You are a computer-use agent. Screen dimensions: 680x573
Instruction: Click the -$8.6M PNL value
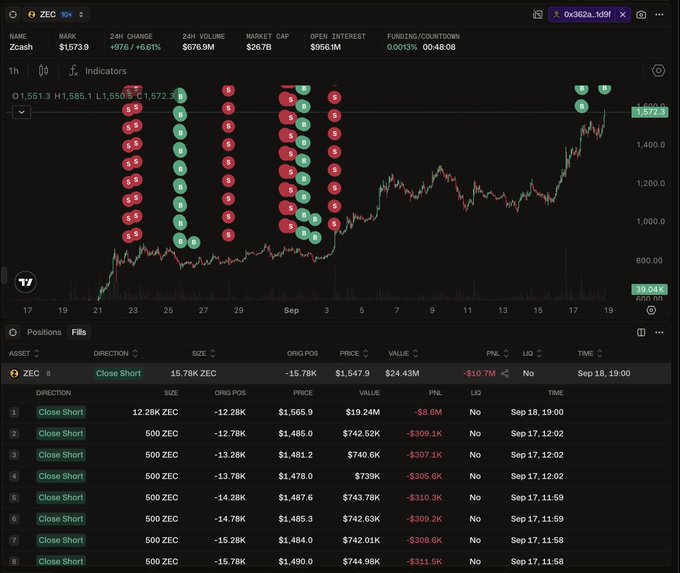coord(428,412)
